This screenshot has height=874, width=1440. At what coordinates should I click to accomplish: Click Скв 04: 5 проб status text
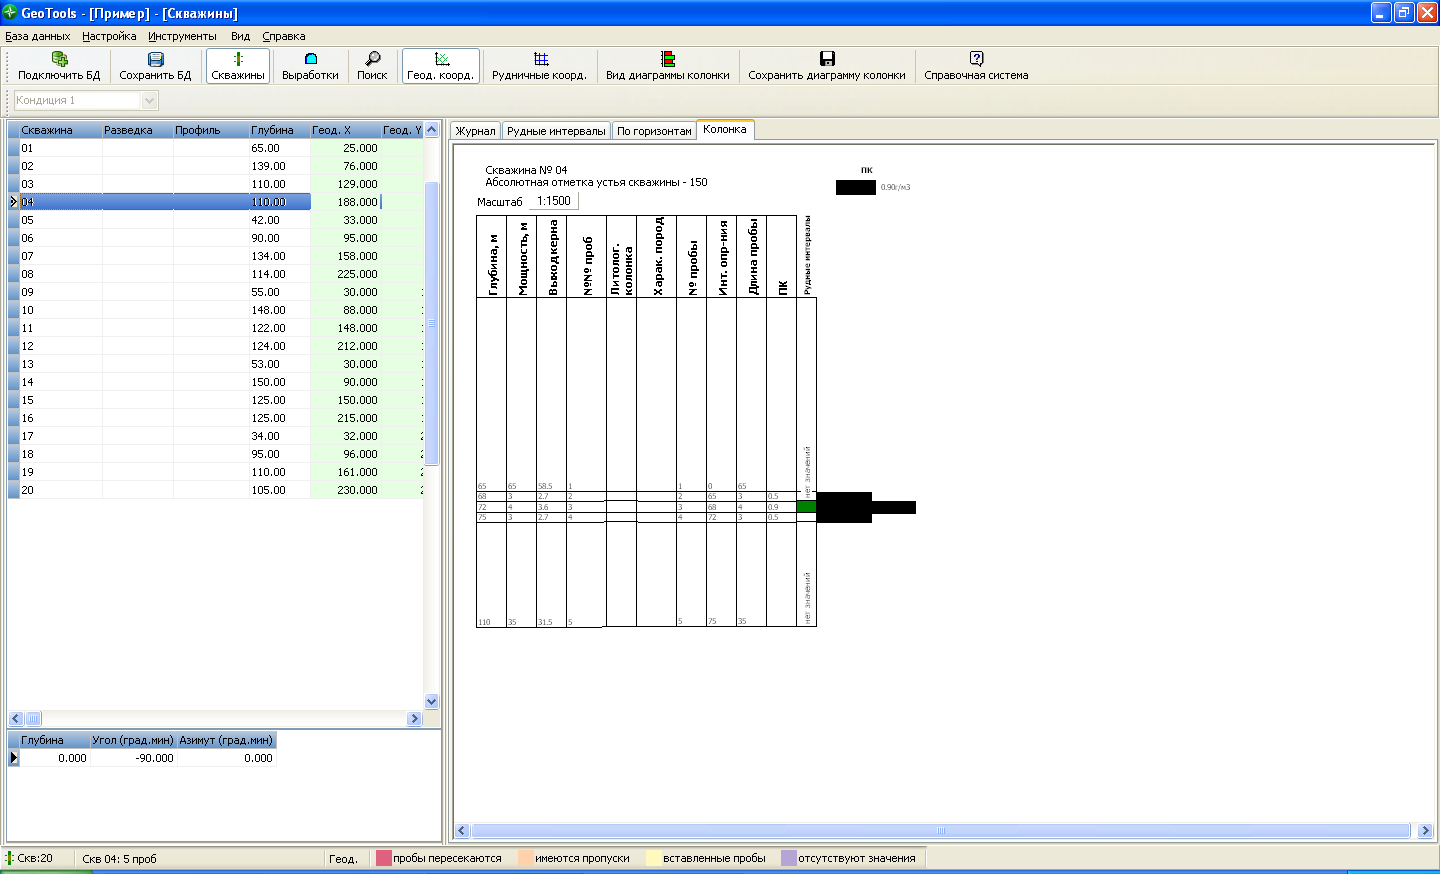point(119,859)
